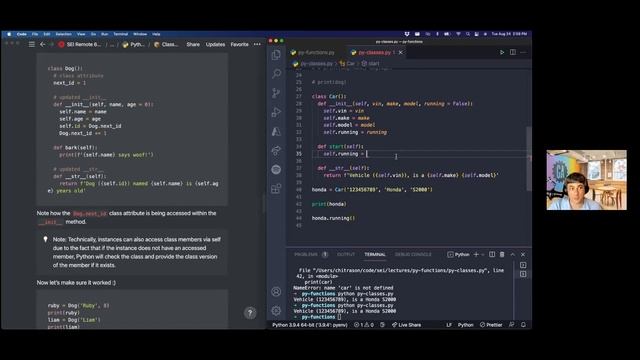Image resolution: width=640 pixels, height=360 pixels.
Task: Kill the terminal with trash icon
Action: [502, 254]
